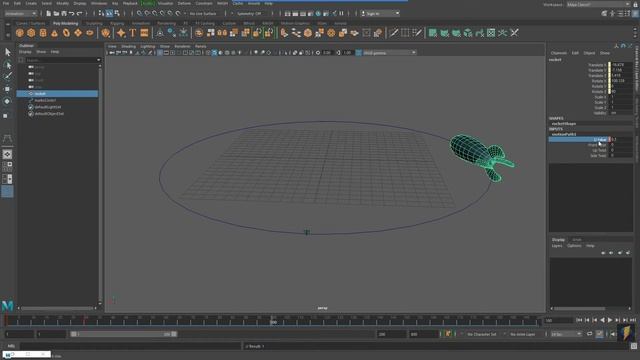The width and height of the screenshot is (640, 360).
Task: Open the viewport Shading menu
Action: point(128,47)
